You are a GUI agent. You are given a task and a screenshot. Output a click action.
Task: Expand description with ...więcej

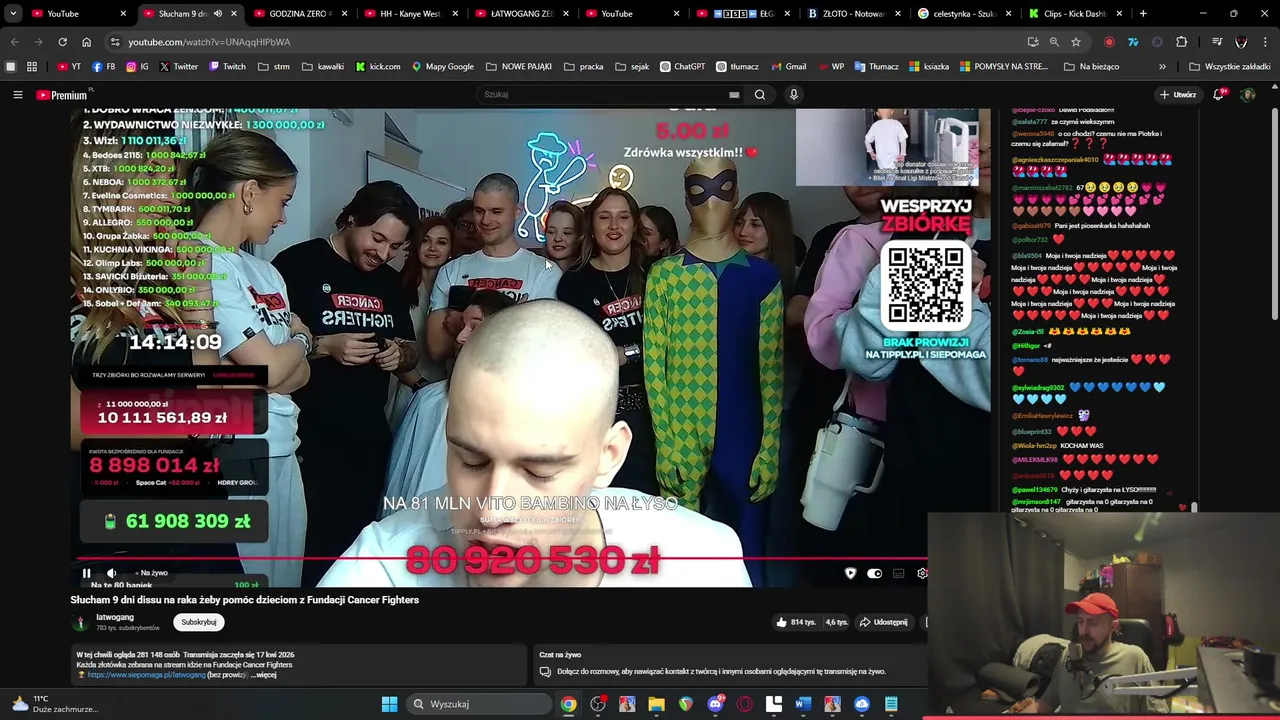coord(263,675)
